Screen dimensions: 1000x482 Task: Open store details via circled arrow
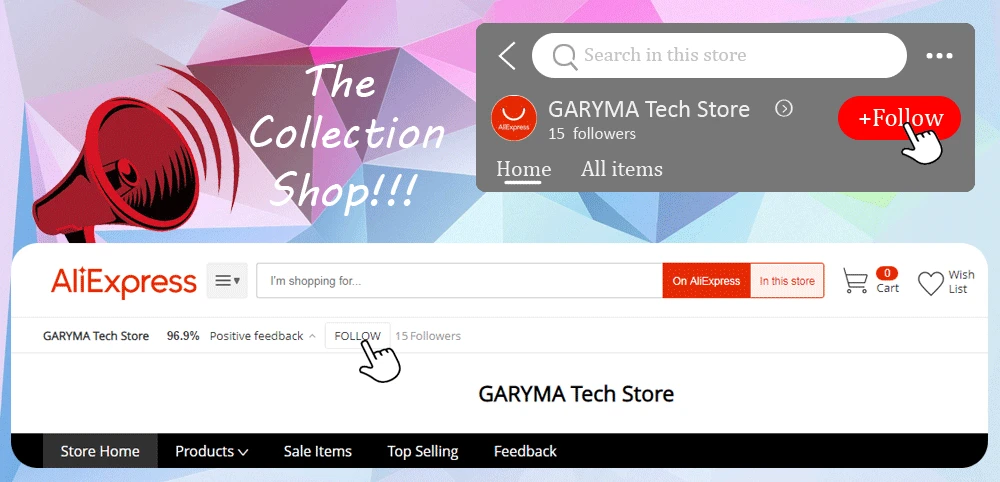point(783,109)
